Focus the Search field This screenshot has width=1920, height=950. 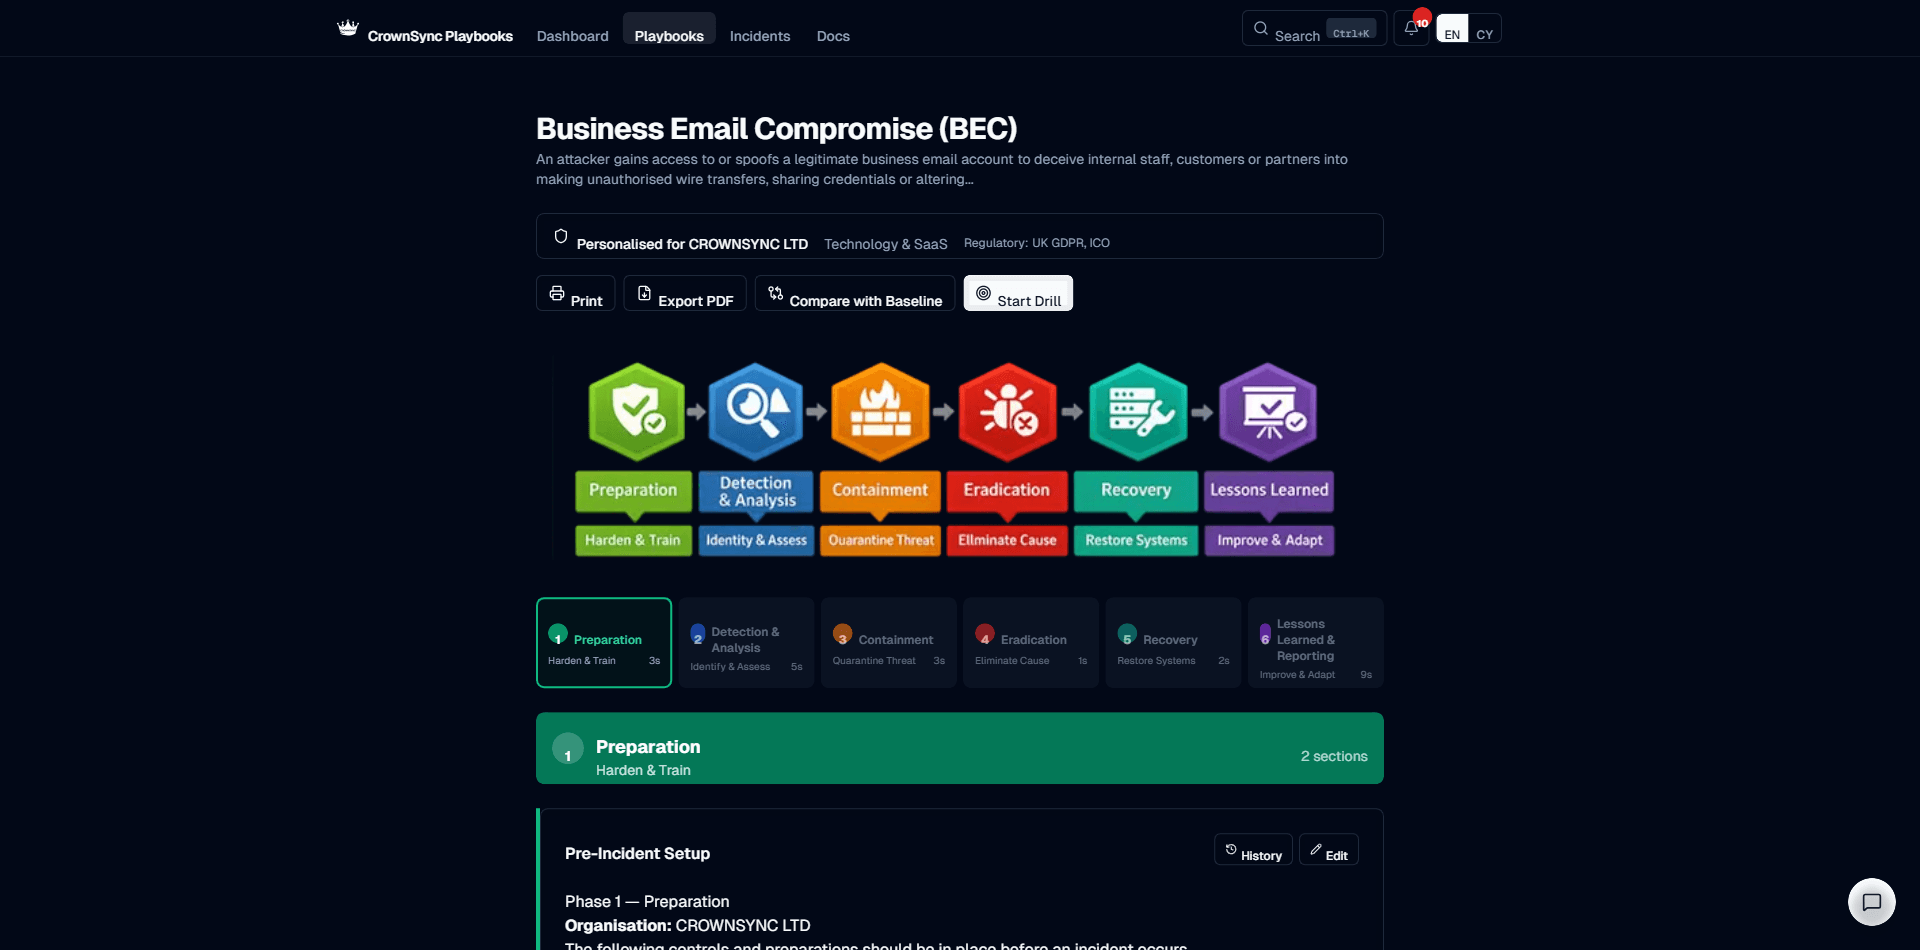tap(1314, 28)
